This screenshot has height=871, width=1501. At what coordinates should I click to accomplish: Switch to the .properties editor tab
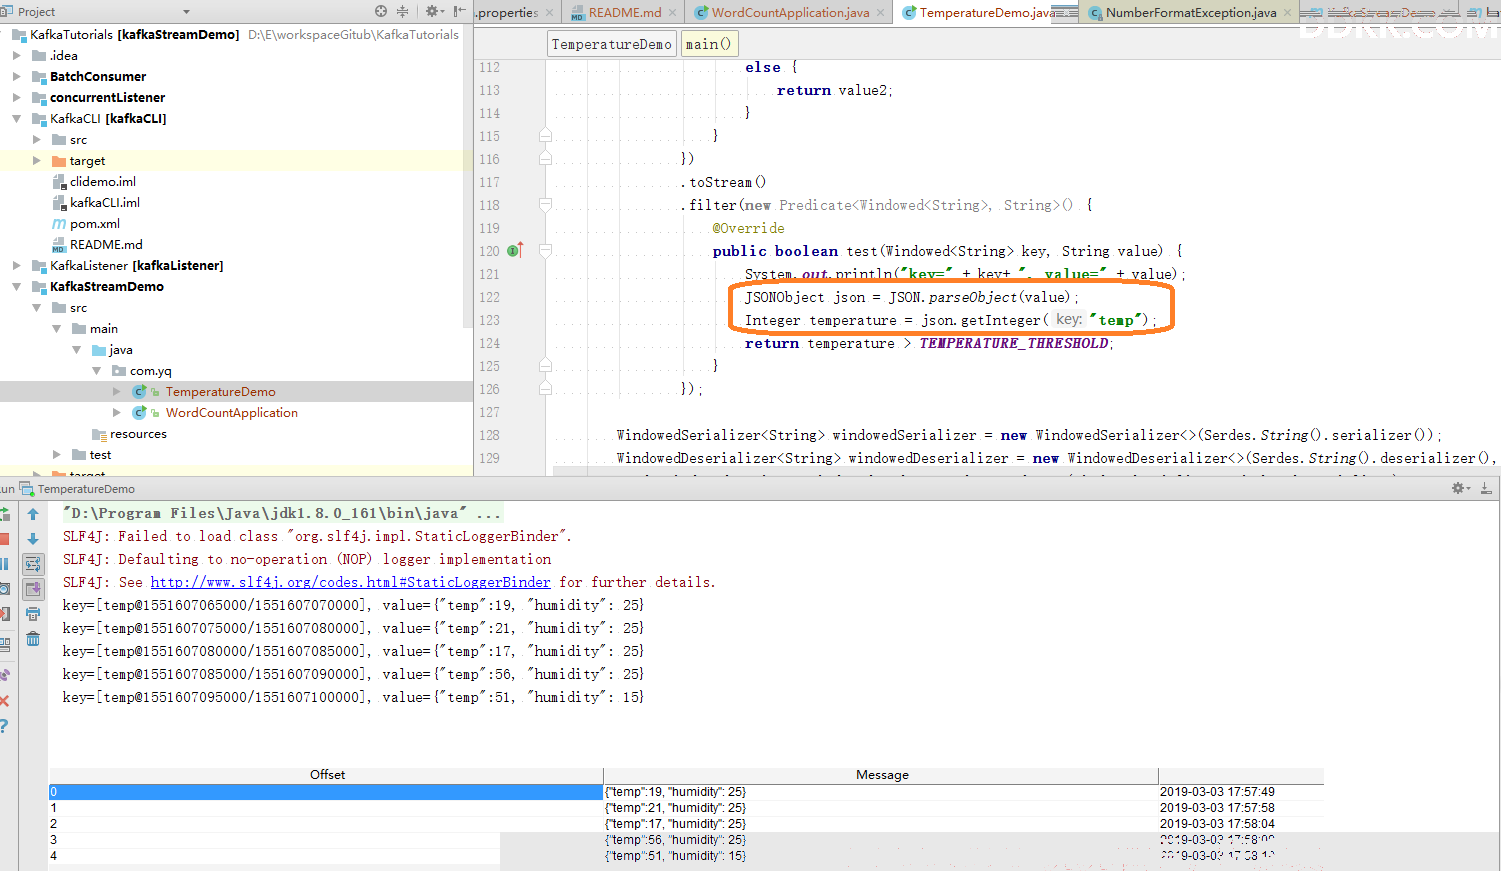[515, 12]
